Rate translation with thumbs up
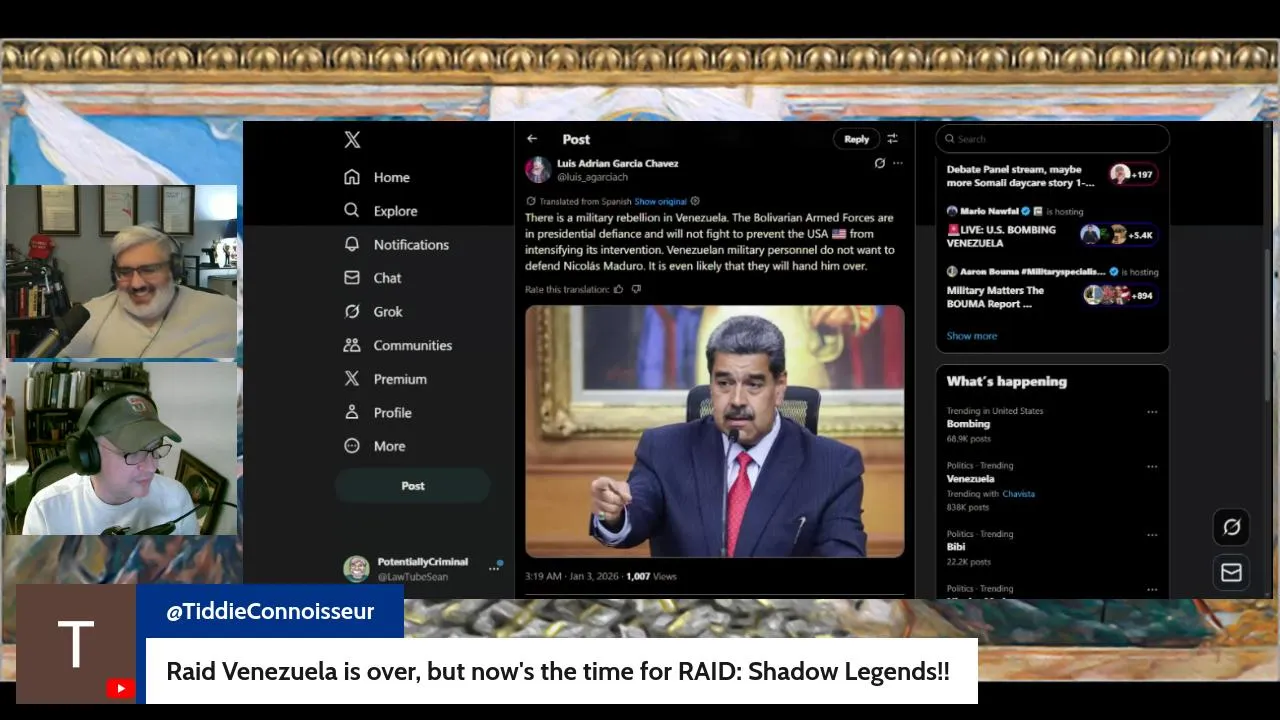The width and height of the screenshot is (1280, 720). click(618, 289)
